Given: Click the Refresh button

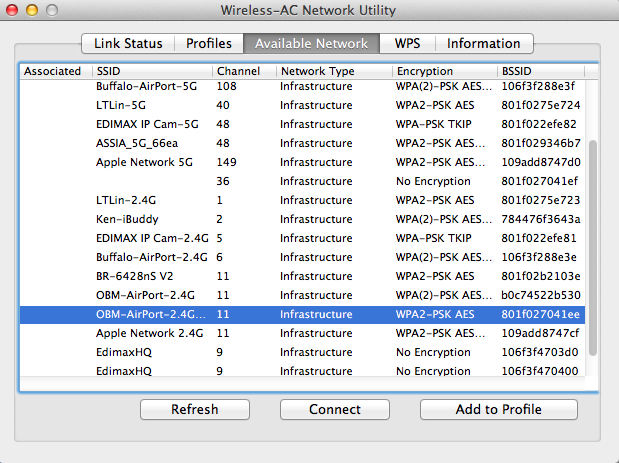Looking at the screenshot, I should (x=195, y=409).
